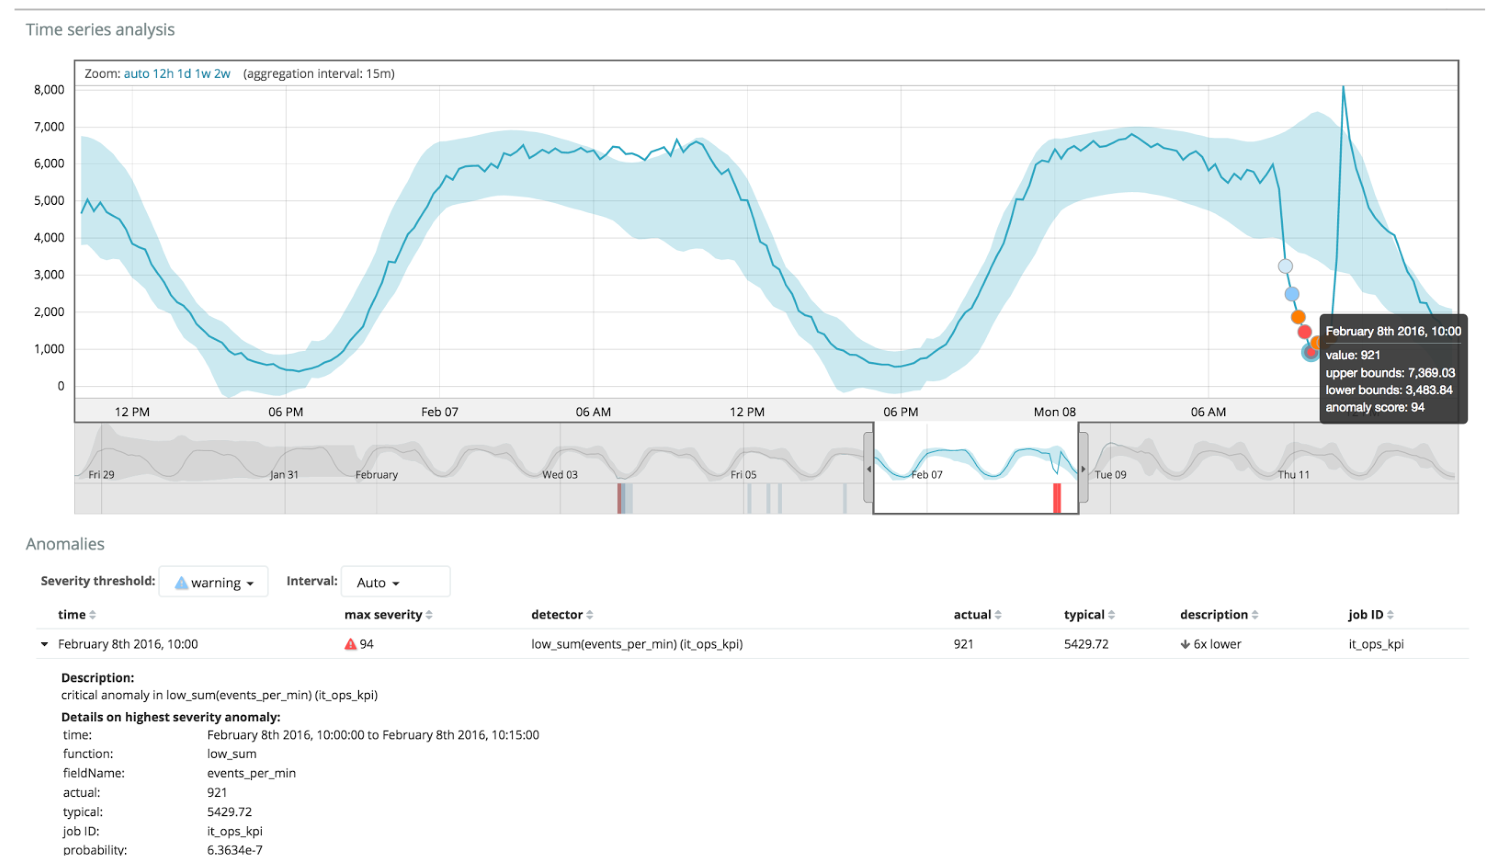Open the Interval Auto dropdown
The width and height of the screenshot is (1500, 864).
click(x=395, y=582)
